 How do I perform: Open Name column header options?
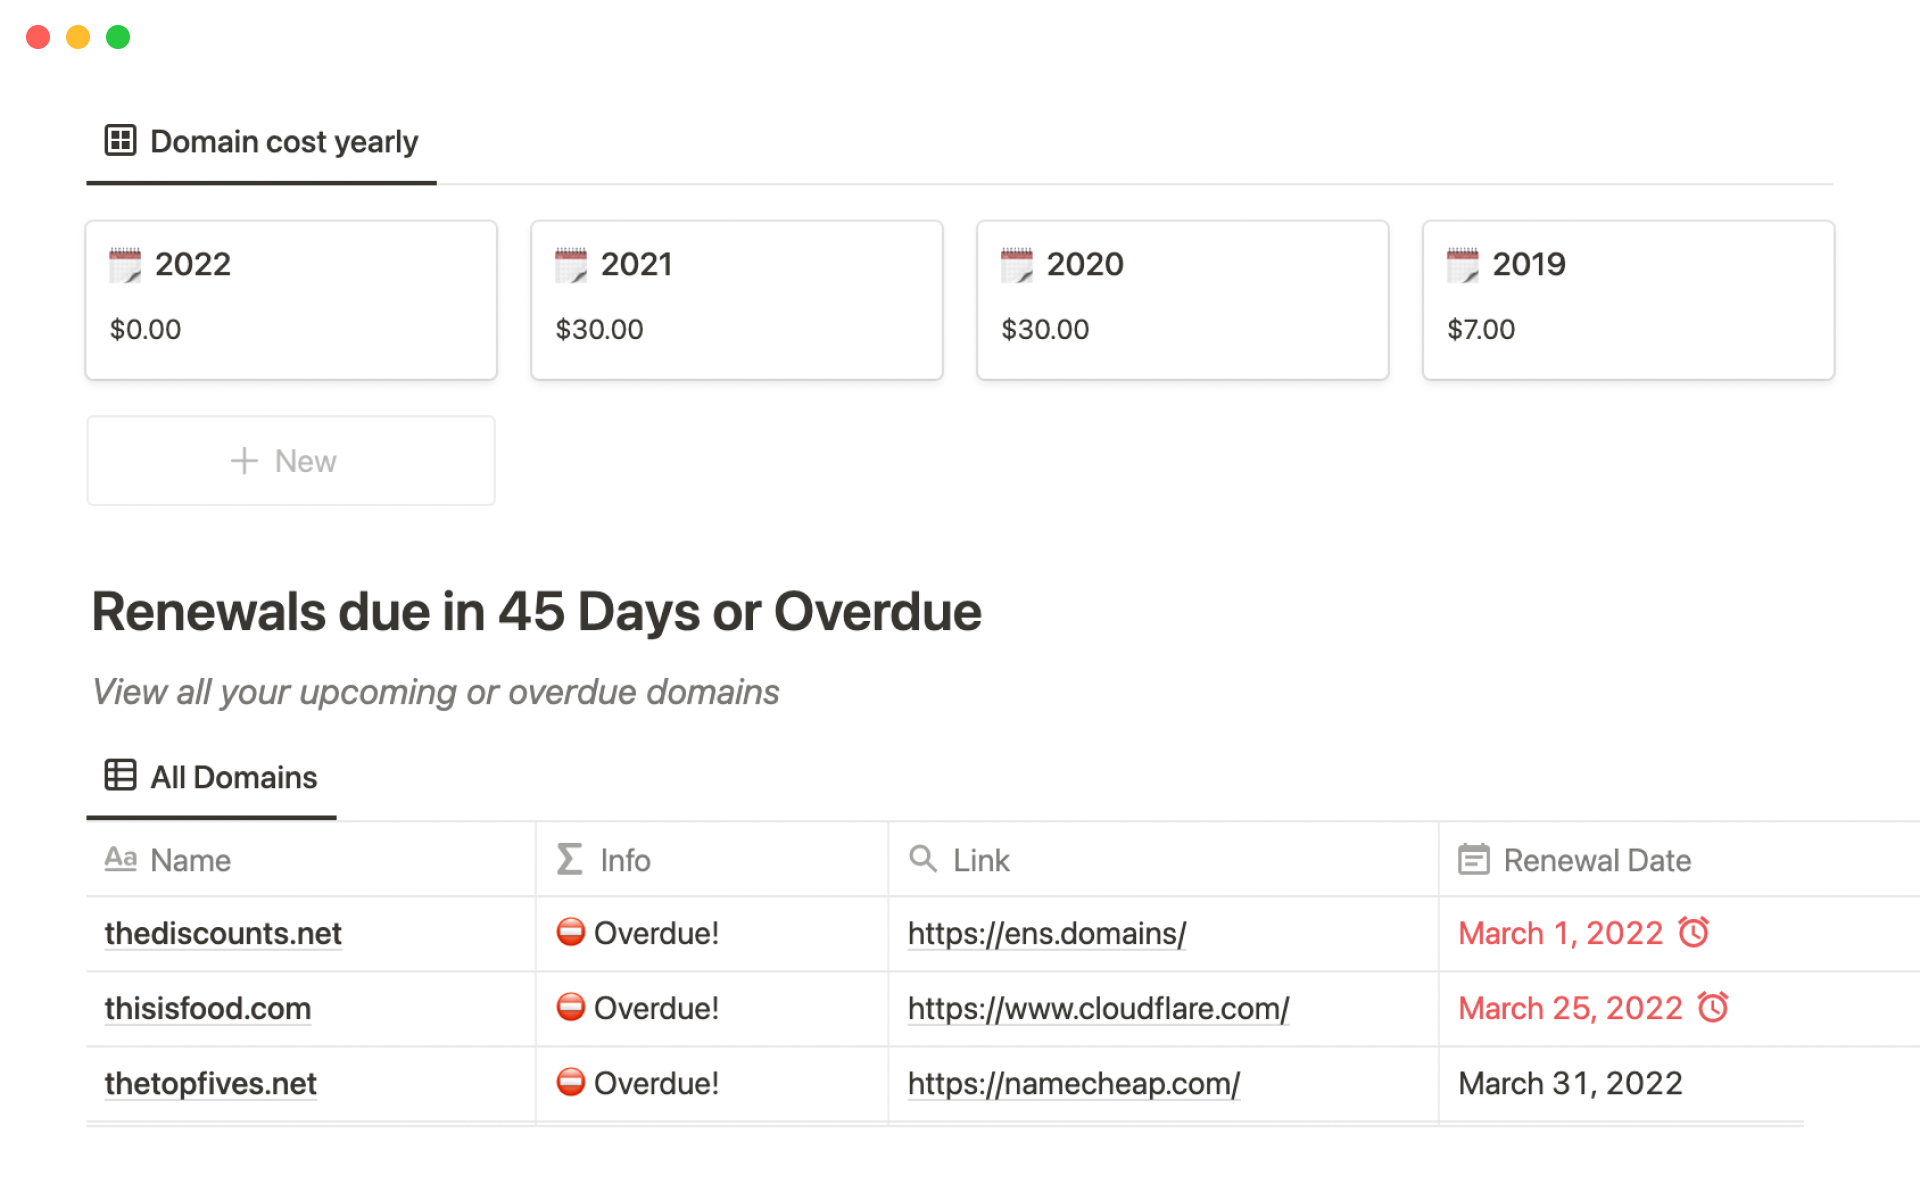click(x=190, y=860)
